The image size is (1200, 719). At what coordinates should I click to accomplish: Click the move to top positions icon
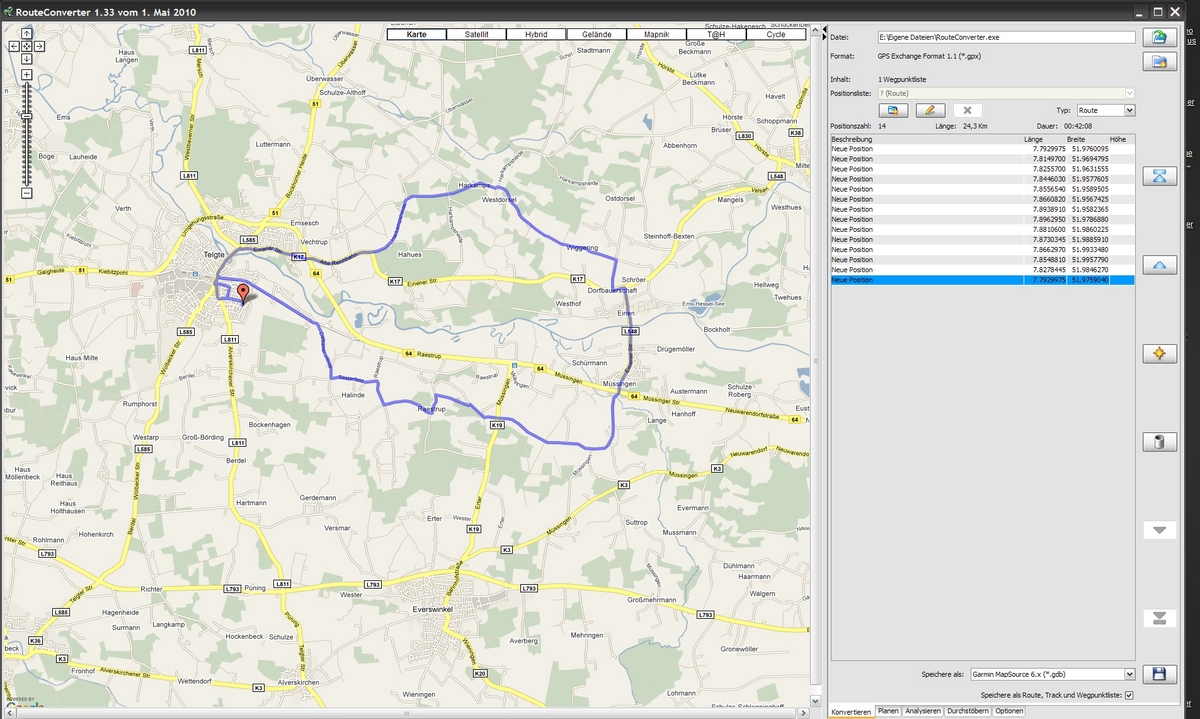pyautogui.click(x=1159, y=176)
